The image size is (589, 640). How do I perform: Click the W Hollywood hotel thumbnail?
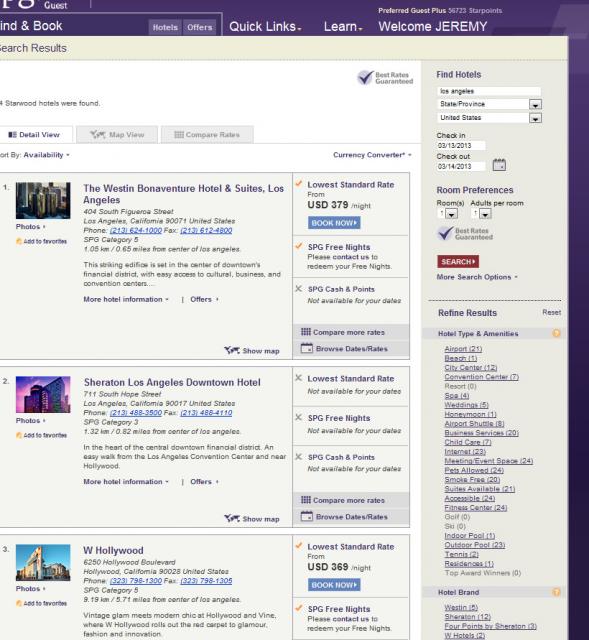click(x=43, y=562)
